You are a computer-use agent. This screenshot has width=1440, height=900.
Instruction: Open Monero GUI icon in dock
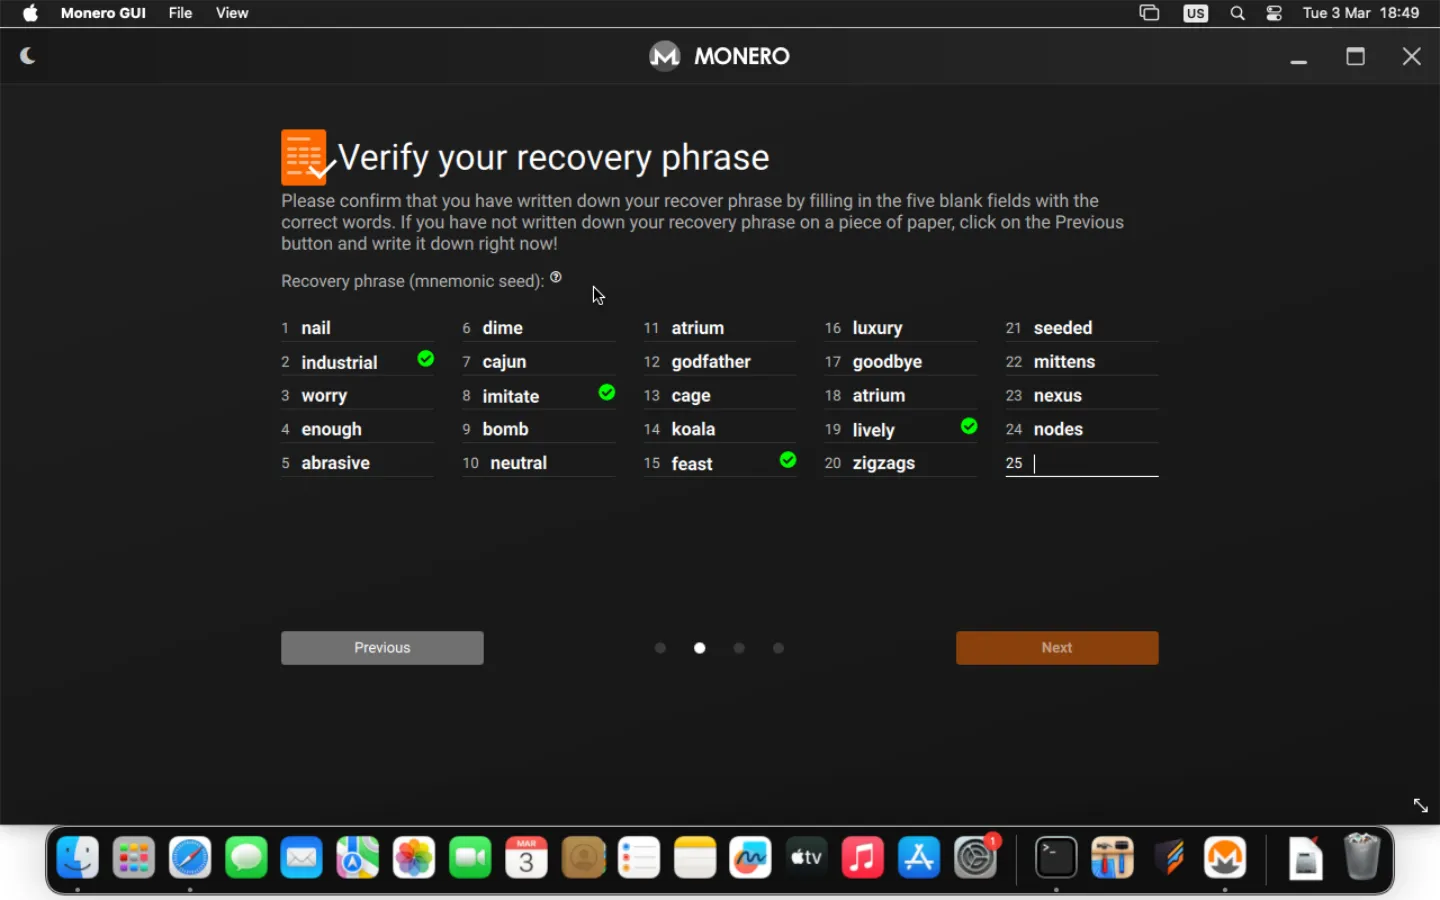click(x=1225, y=858)
